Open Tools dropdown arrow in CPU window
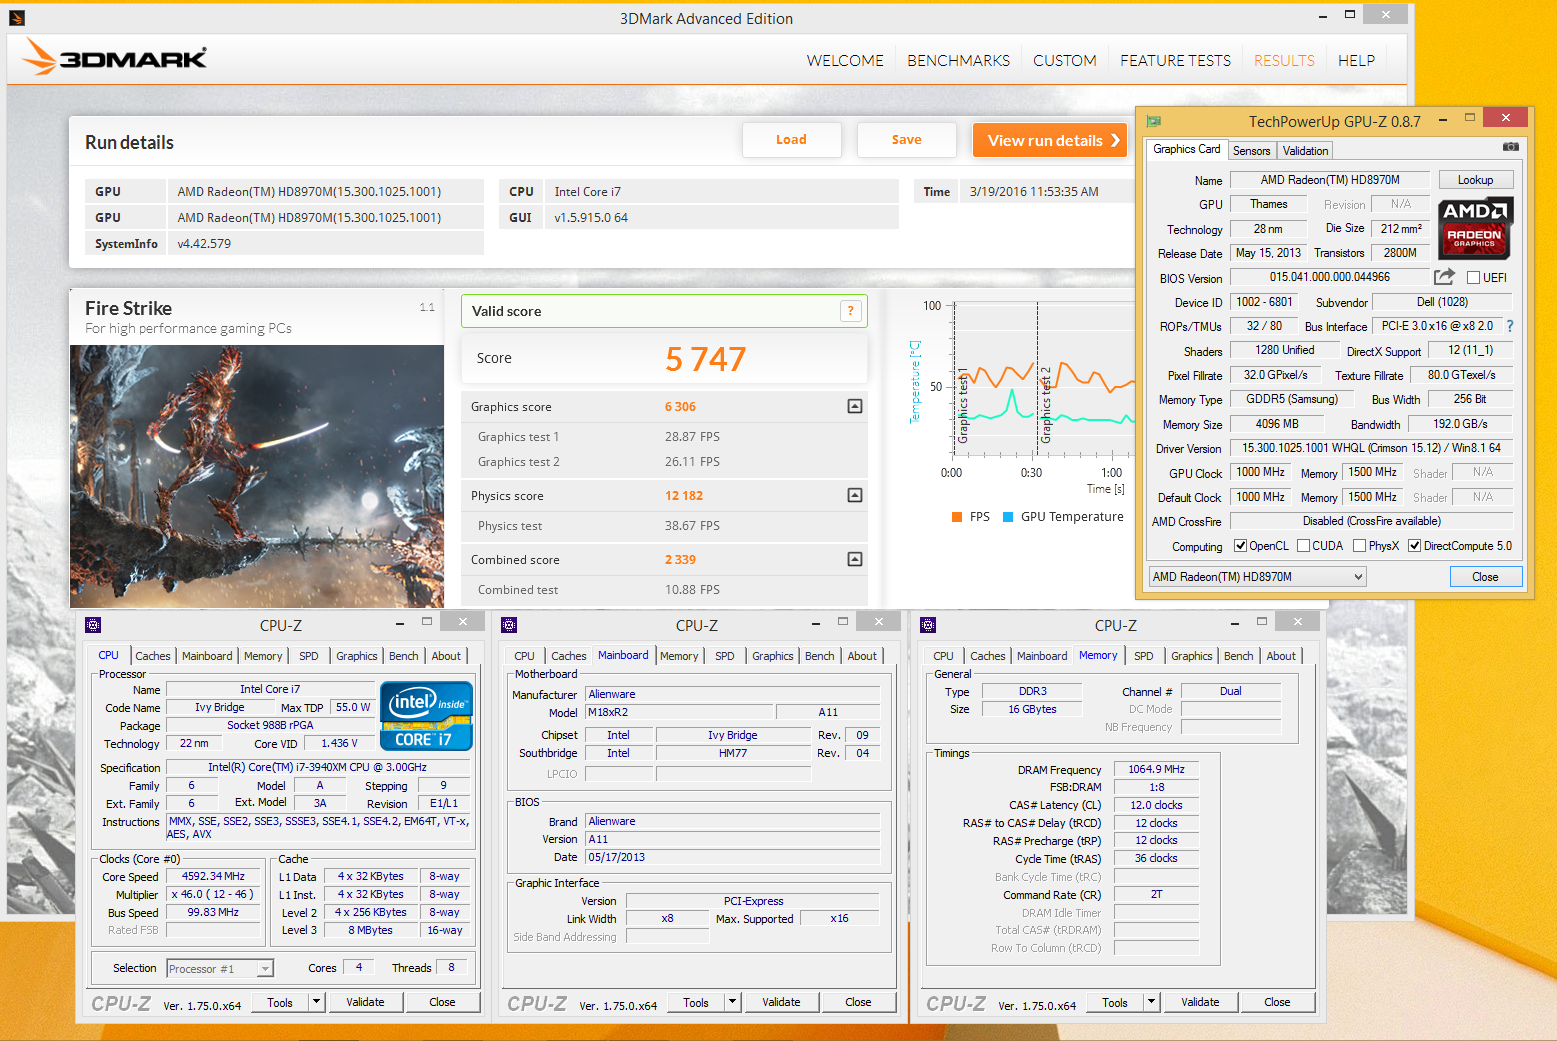Screen dimensions: 1557x1041 tap(317, 1002)
